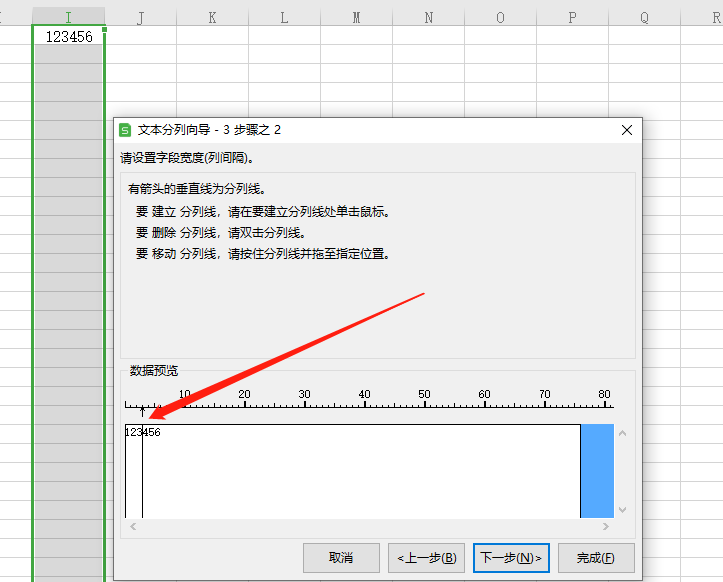The width and height of the screenshot is (723, 582).
Task: Click the left arrow of the horizontal preview scrollbar
Action: click(x=133, y=526)
